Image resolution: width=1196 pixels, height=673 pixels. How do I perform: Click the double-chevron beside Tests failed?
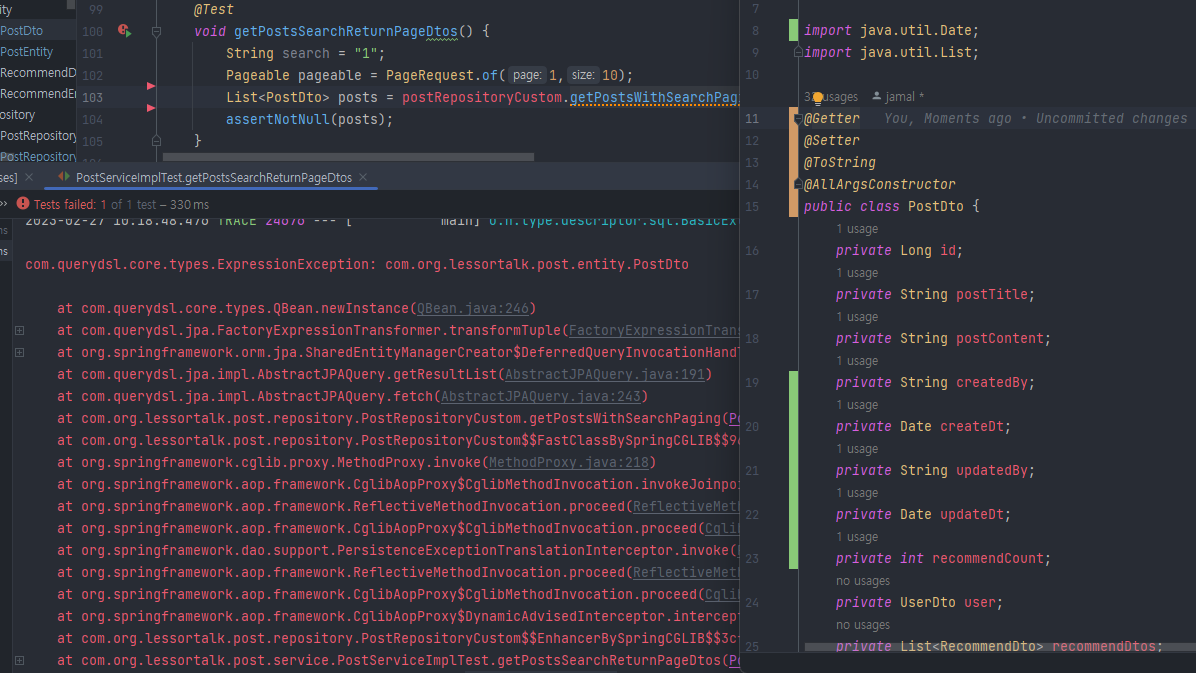pyautogui.click(x=4, y=204)
